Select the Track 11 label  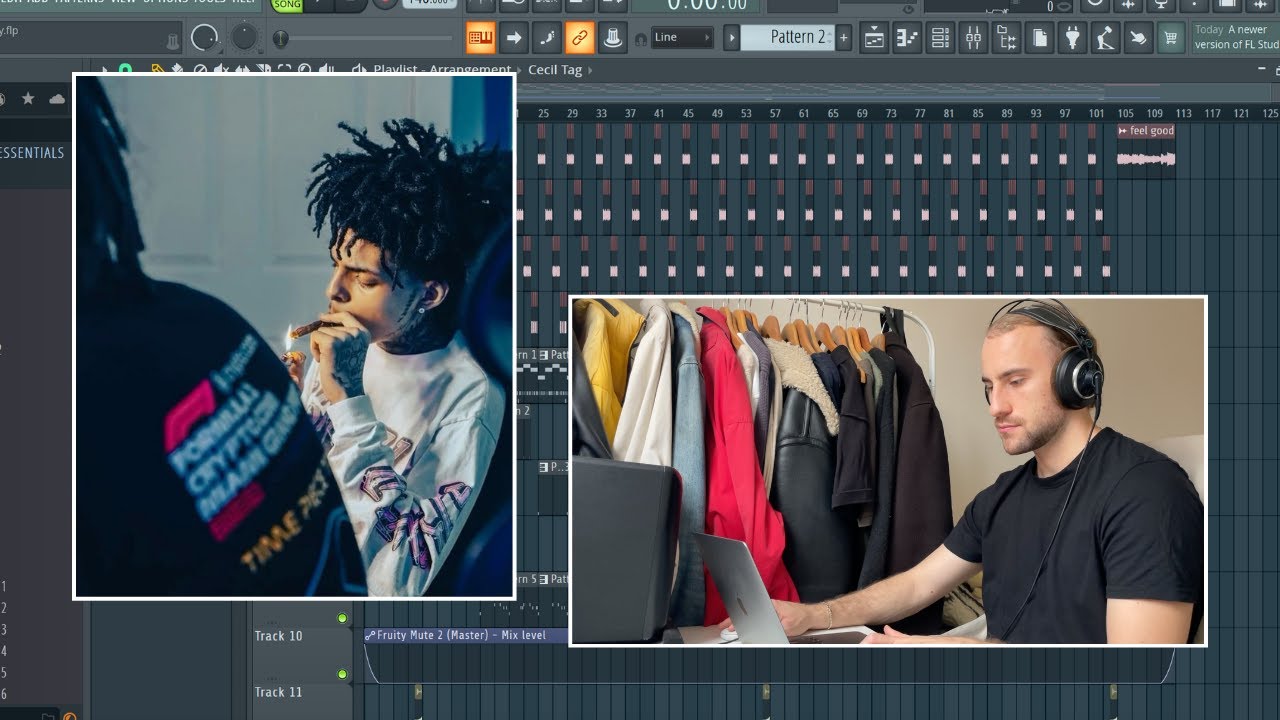(x=278, y=692)
